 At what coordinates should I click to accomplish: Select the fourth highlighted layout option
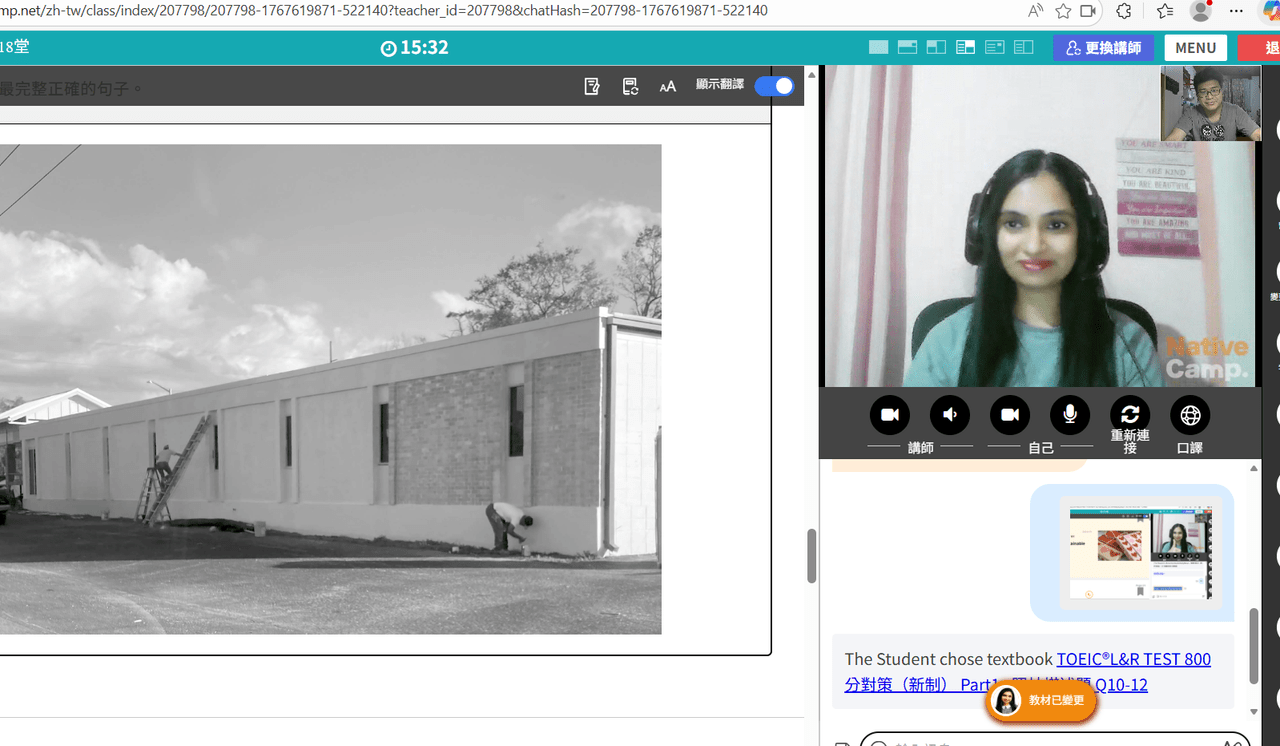(965, 47)
